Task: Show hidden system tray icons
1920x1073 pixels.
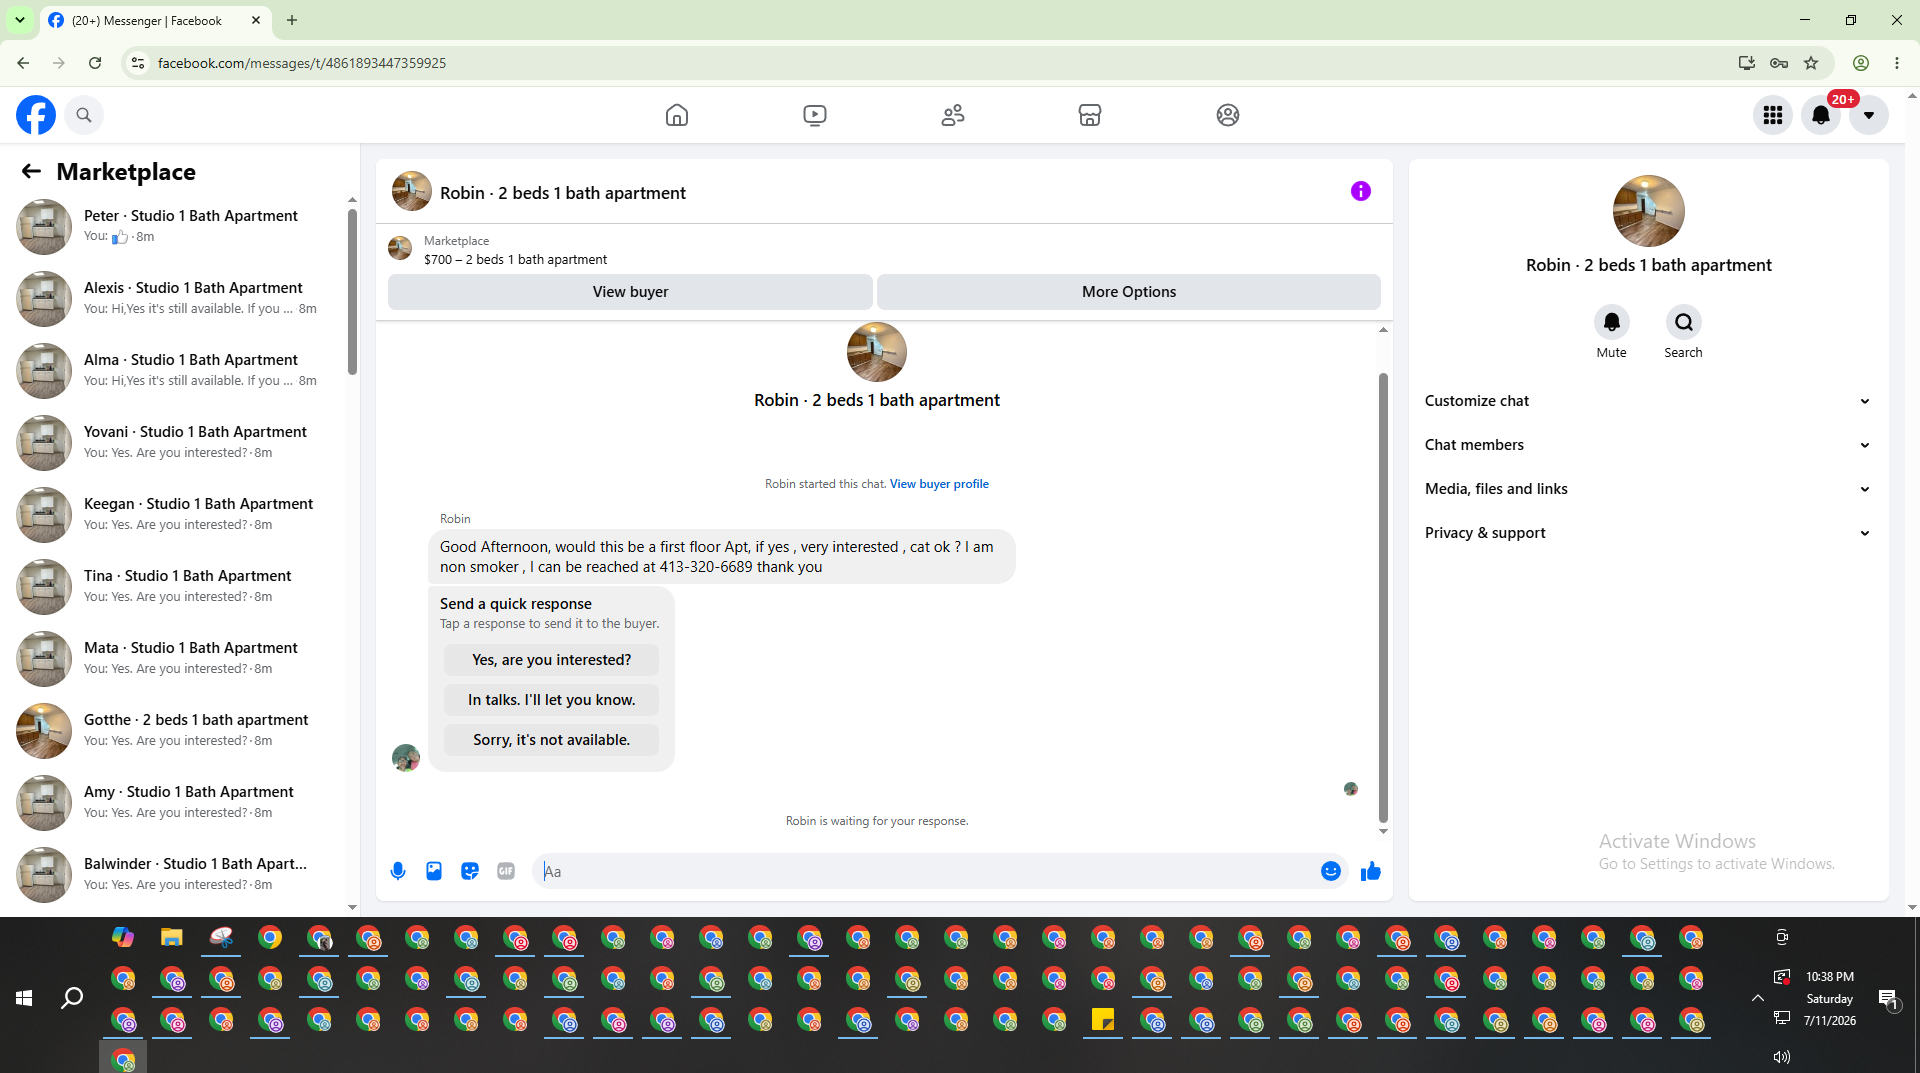Action: [1757, 997]
